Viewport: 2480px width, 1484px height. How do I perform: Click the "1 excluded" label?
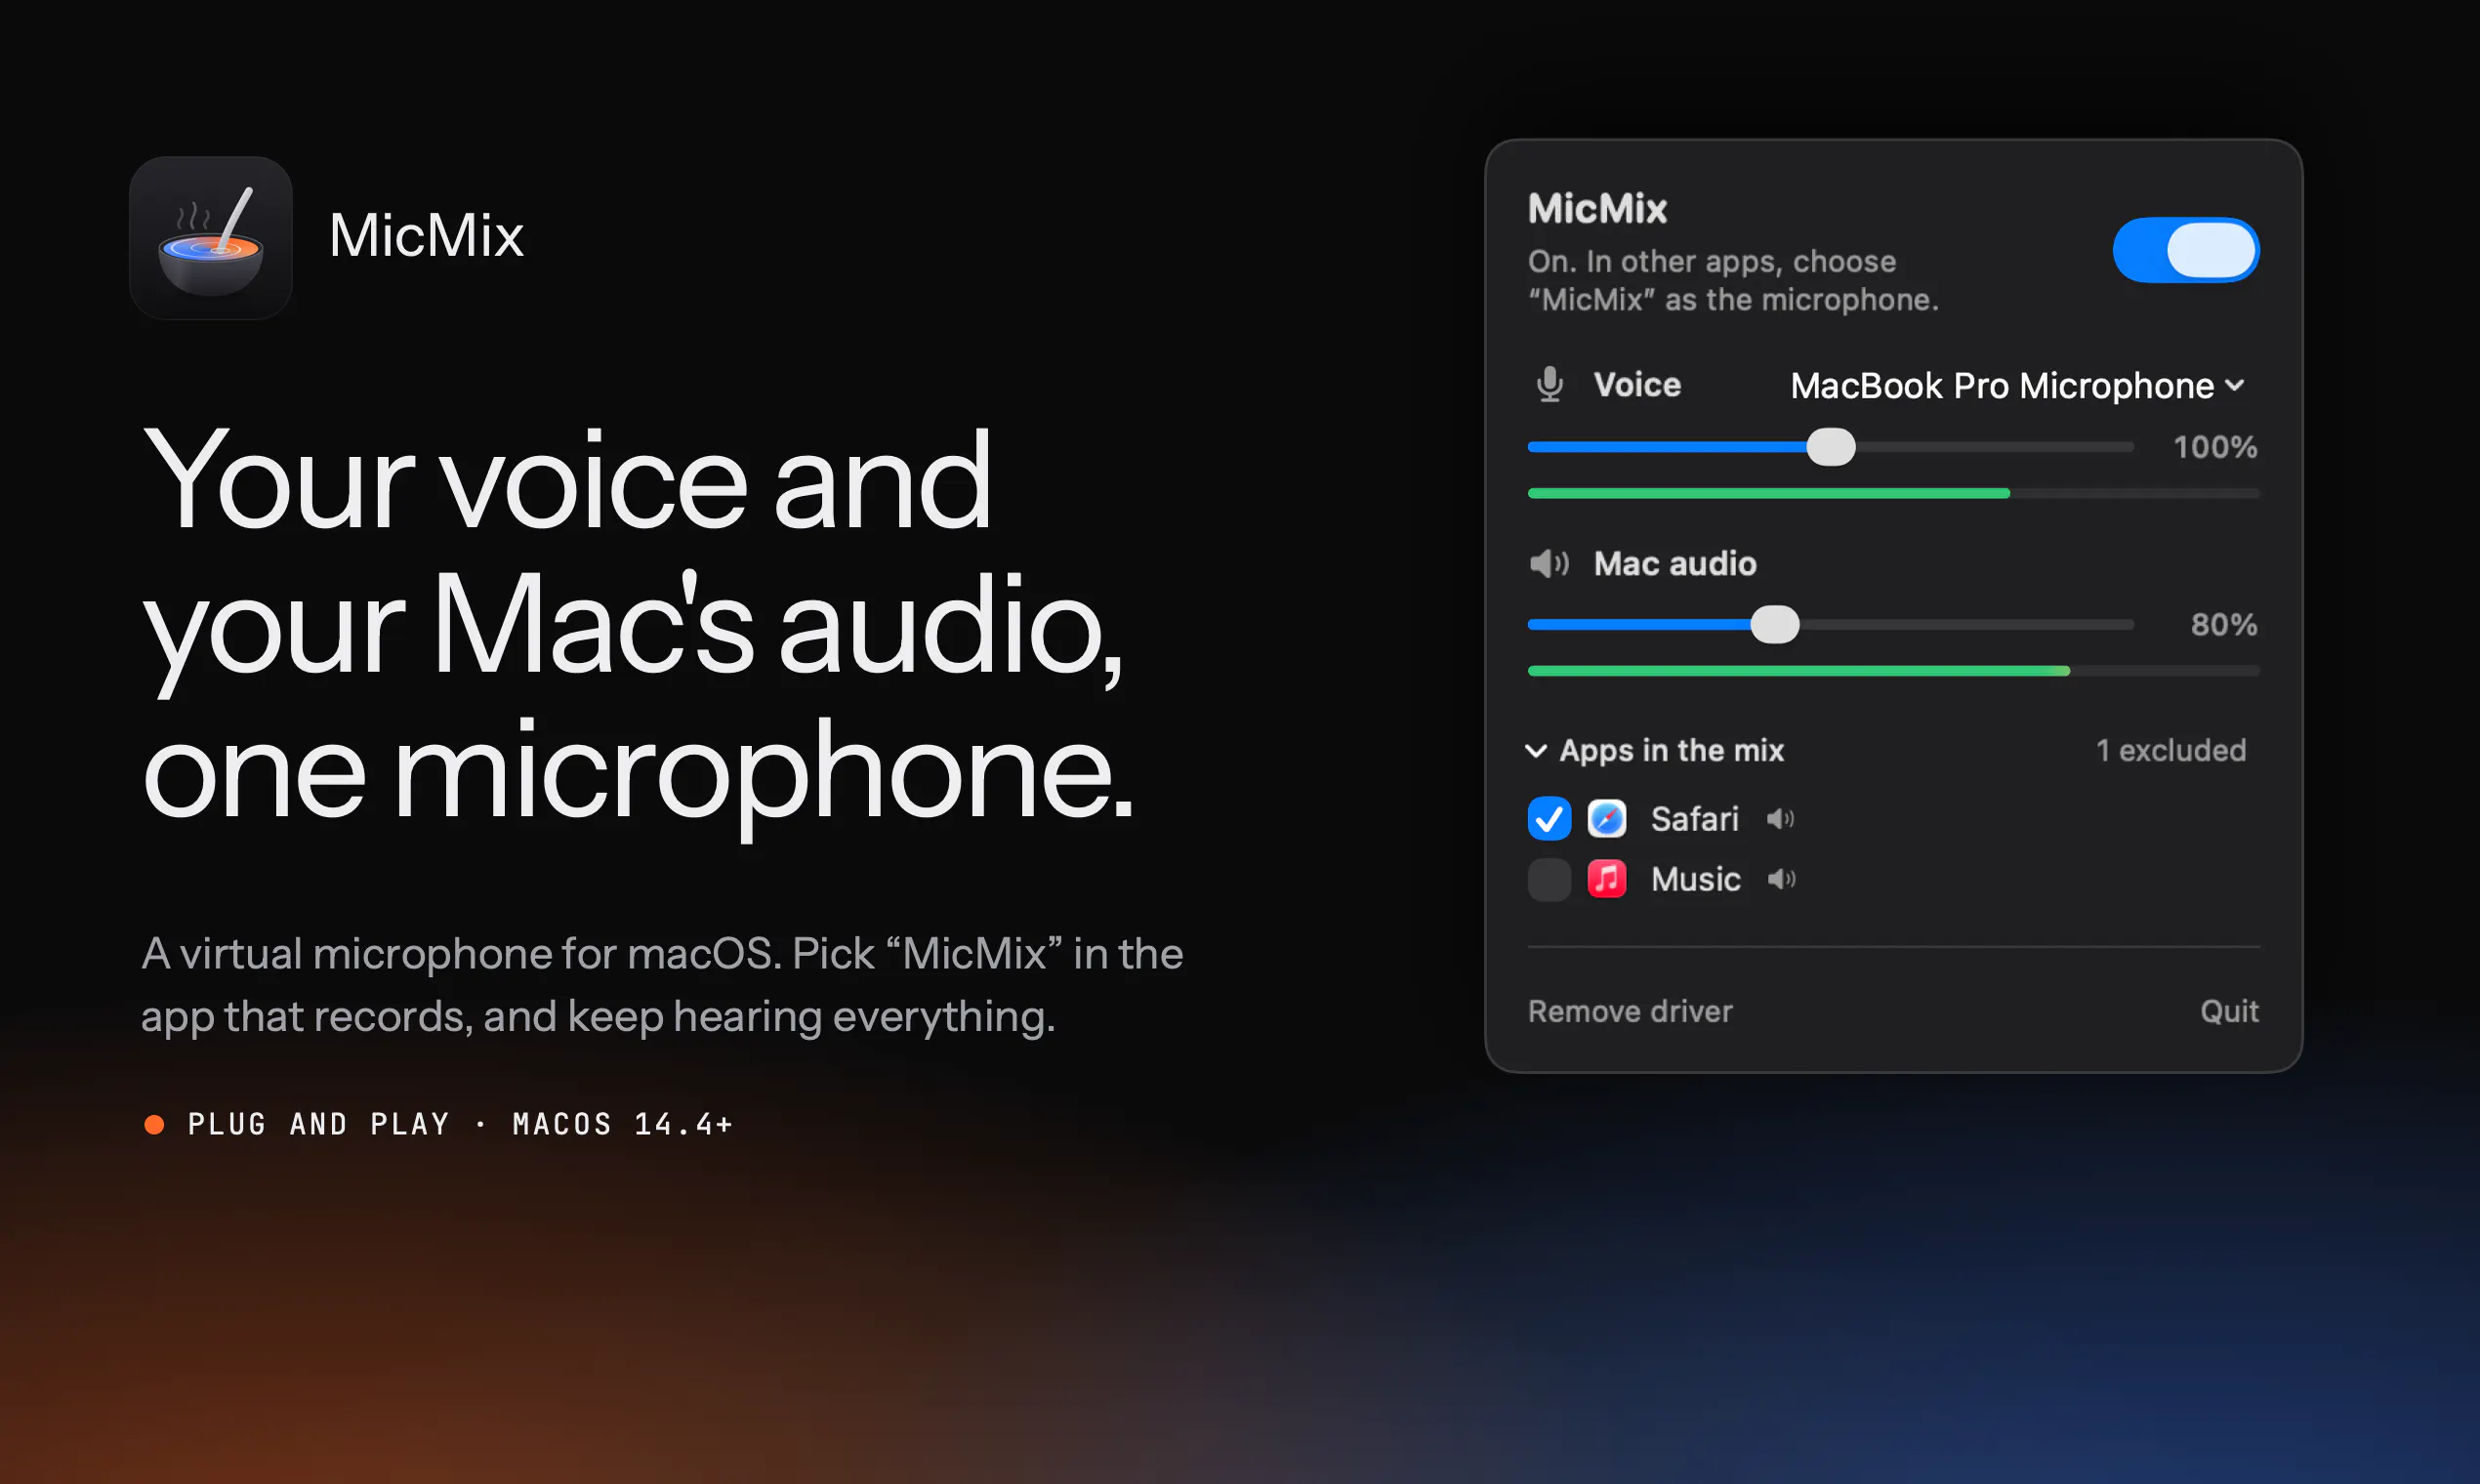pyautogui.click(x=2170, y=750)
